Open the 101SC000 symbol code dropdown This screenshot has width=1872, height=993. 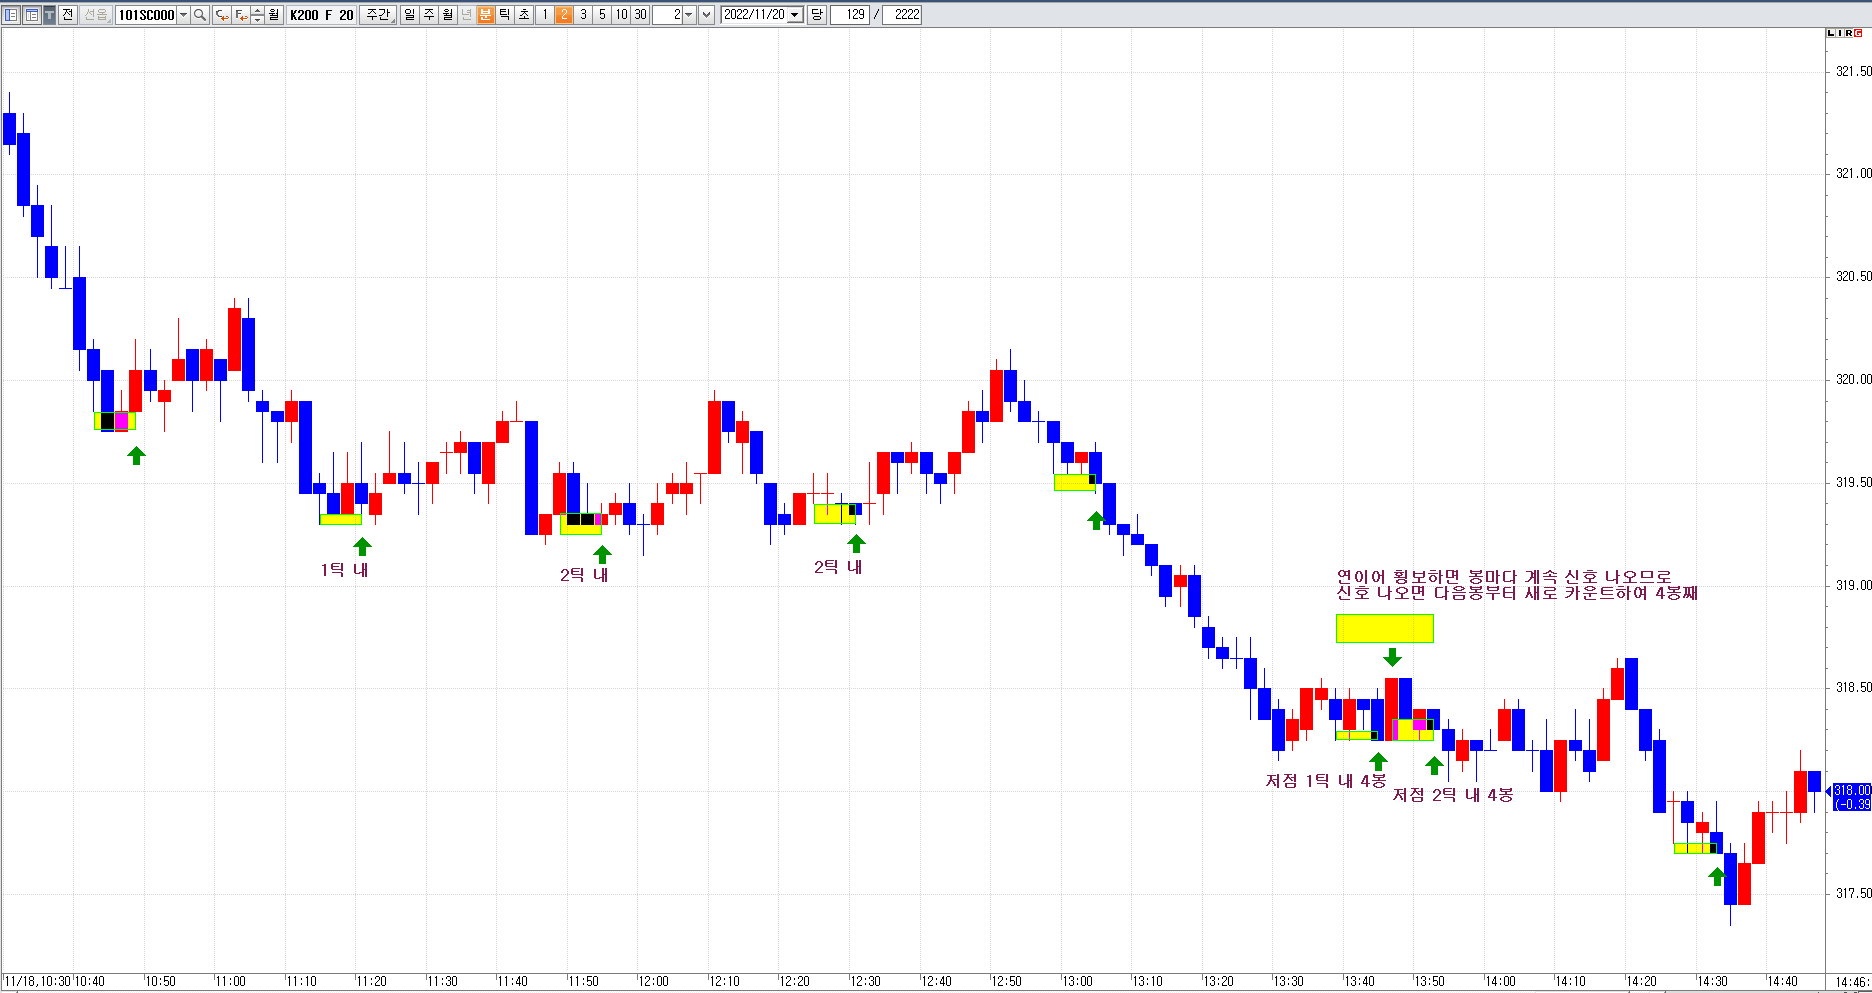pyautogui.click(x=183, y=15)
